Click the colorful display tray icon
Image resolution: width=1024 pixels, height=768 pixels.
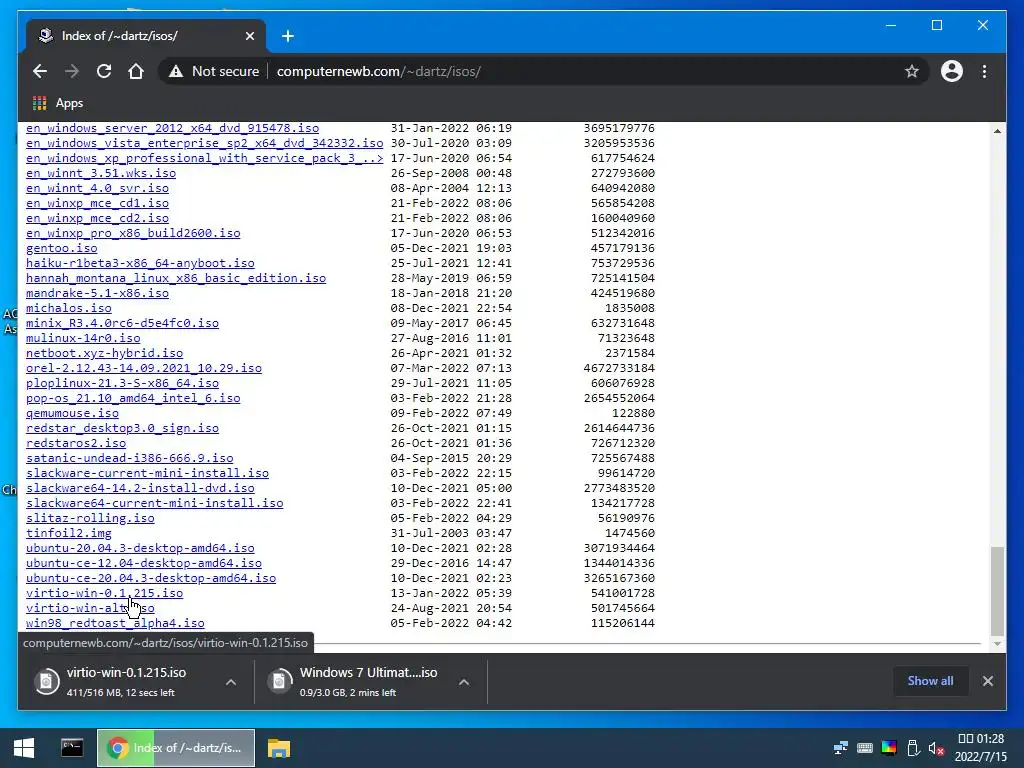(889, 748)
